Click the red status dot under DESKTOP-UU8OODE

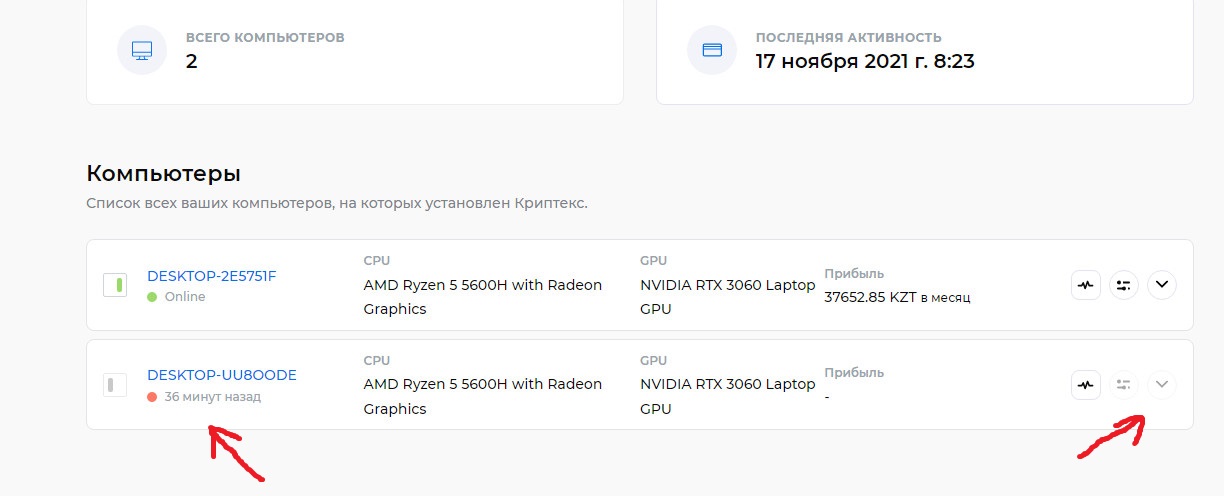(152, 397)
